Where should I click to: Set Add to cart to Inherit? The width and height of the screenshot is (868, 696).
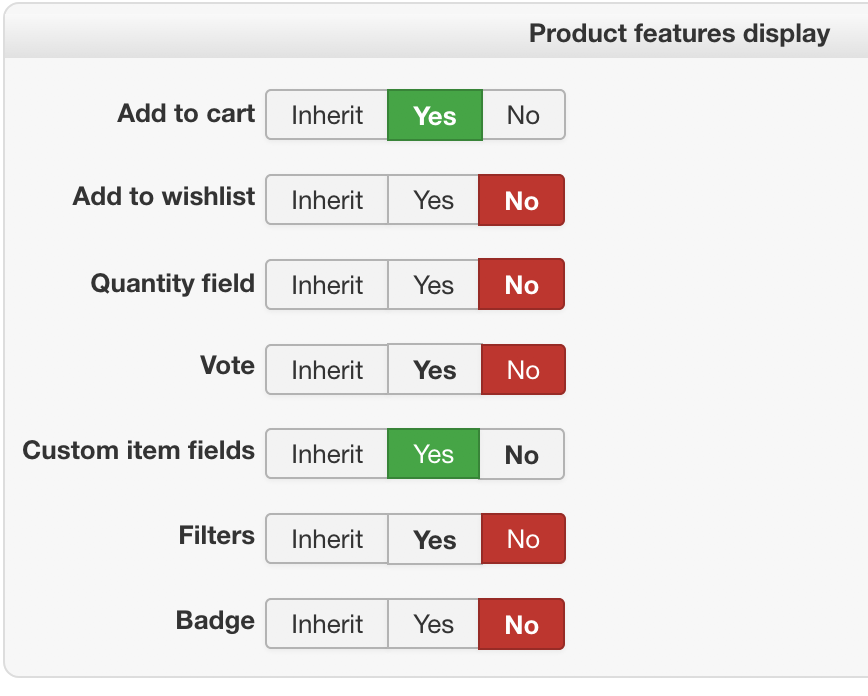(x=327, y=115)
